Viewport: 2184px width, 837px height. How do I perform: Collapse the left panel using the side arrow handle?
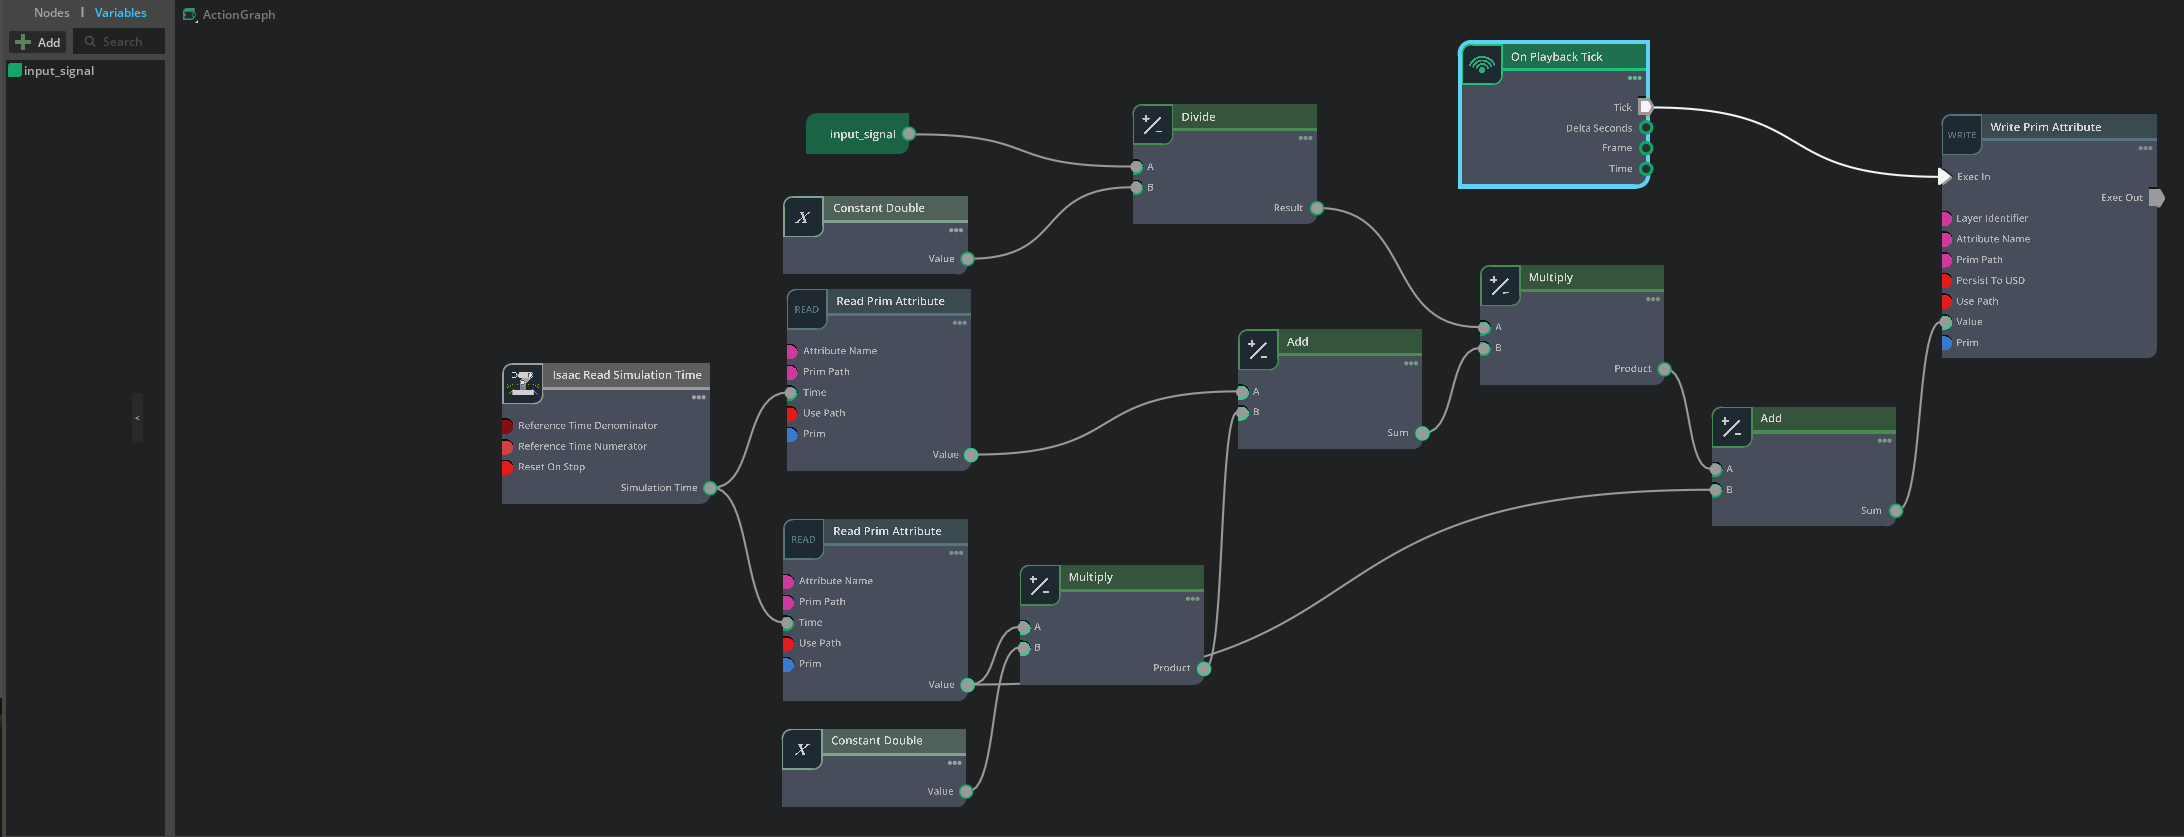point(137,418)
